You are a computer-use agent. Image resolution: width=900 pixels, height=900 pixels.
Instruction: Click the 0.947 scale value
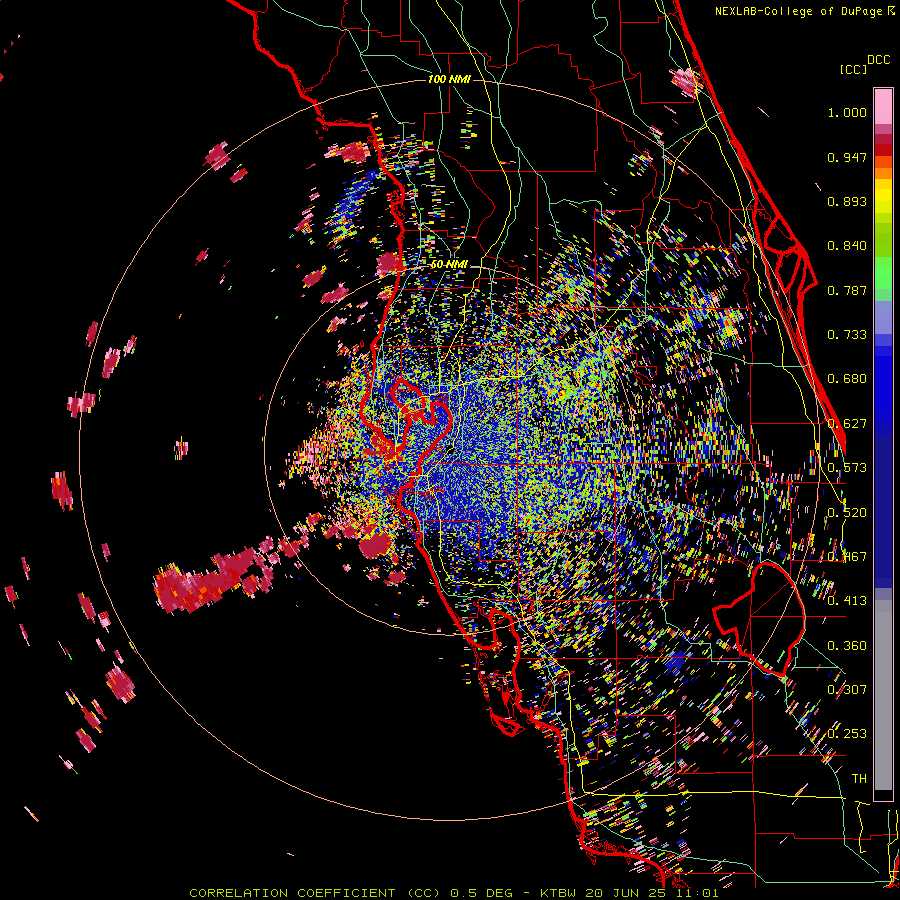[x=847, y=157]
